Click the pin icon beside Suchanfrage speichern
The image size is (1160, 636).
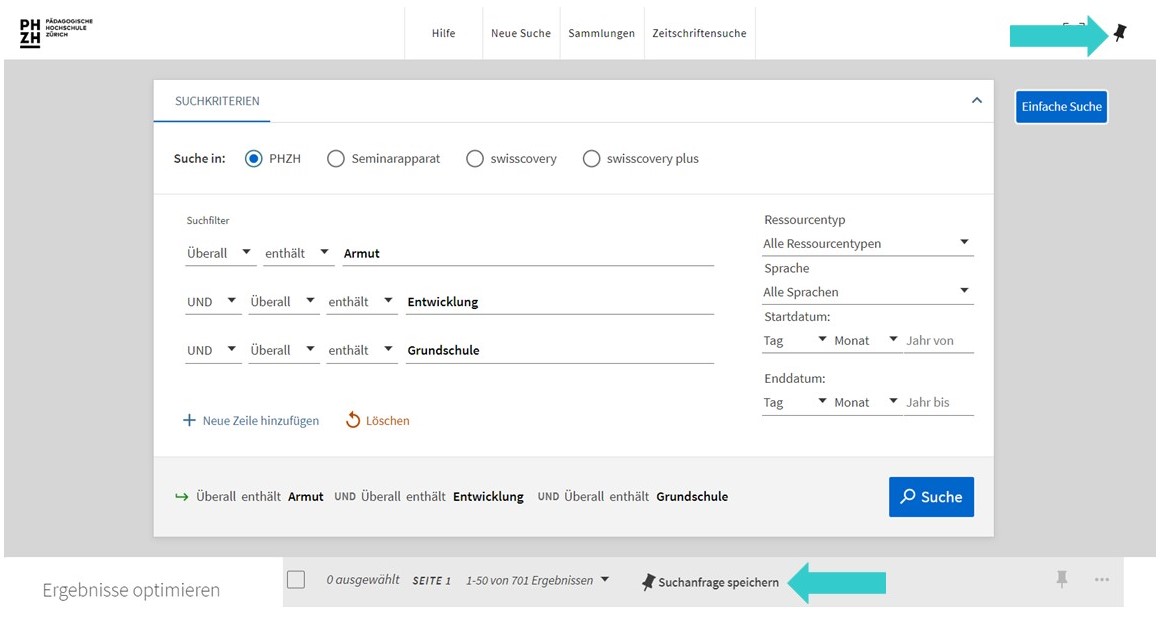648,582
